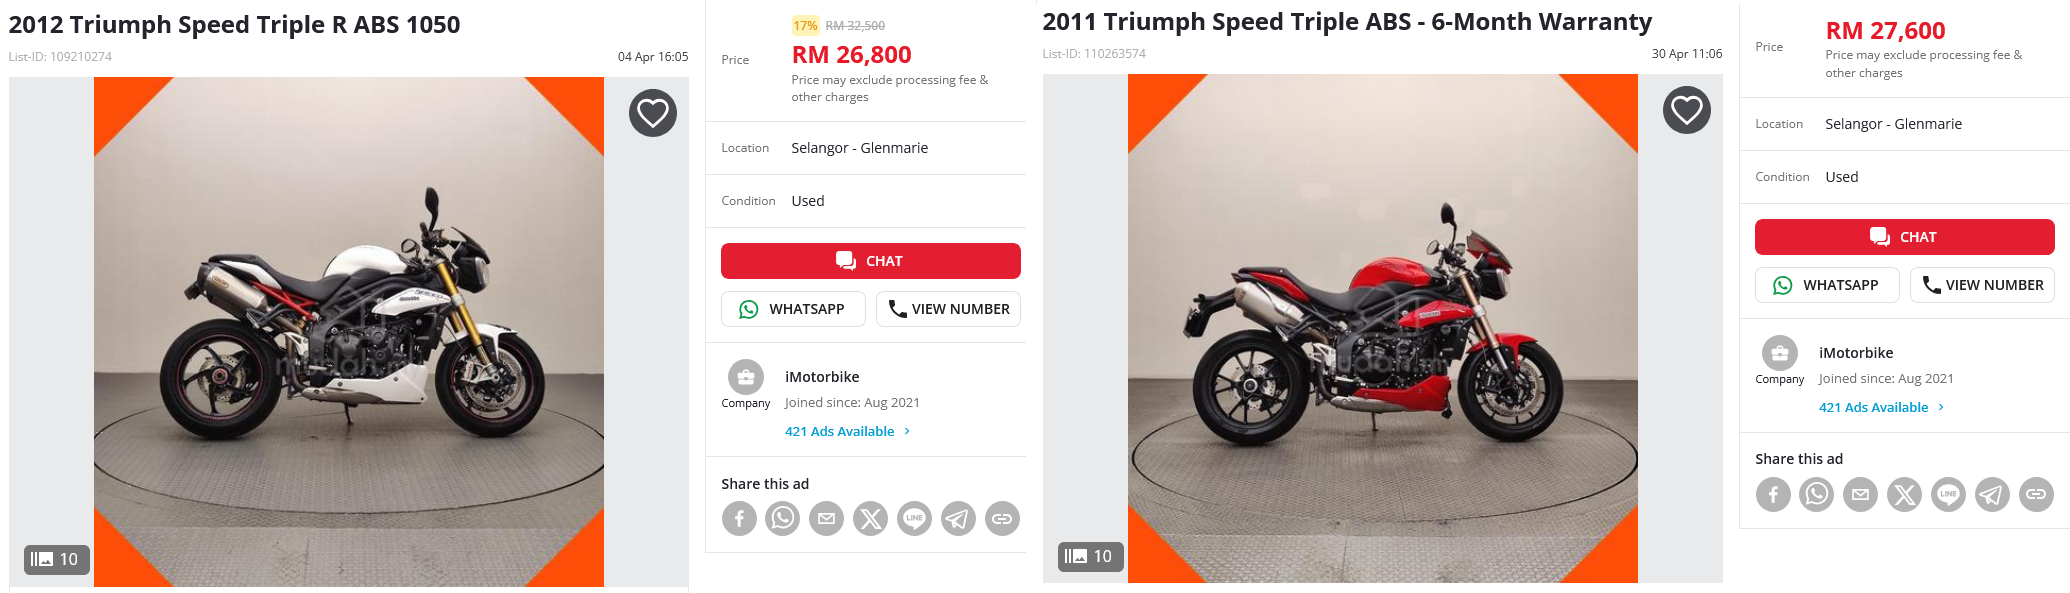Favorite the 2011 Speed Triple ABS listing
The height and width of the screenshot is (593, 2070).
(1687, 110)
